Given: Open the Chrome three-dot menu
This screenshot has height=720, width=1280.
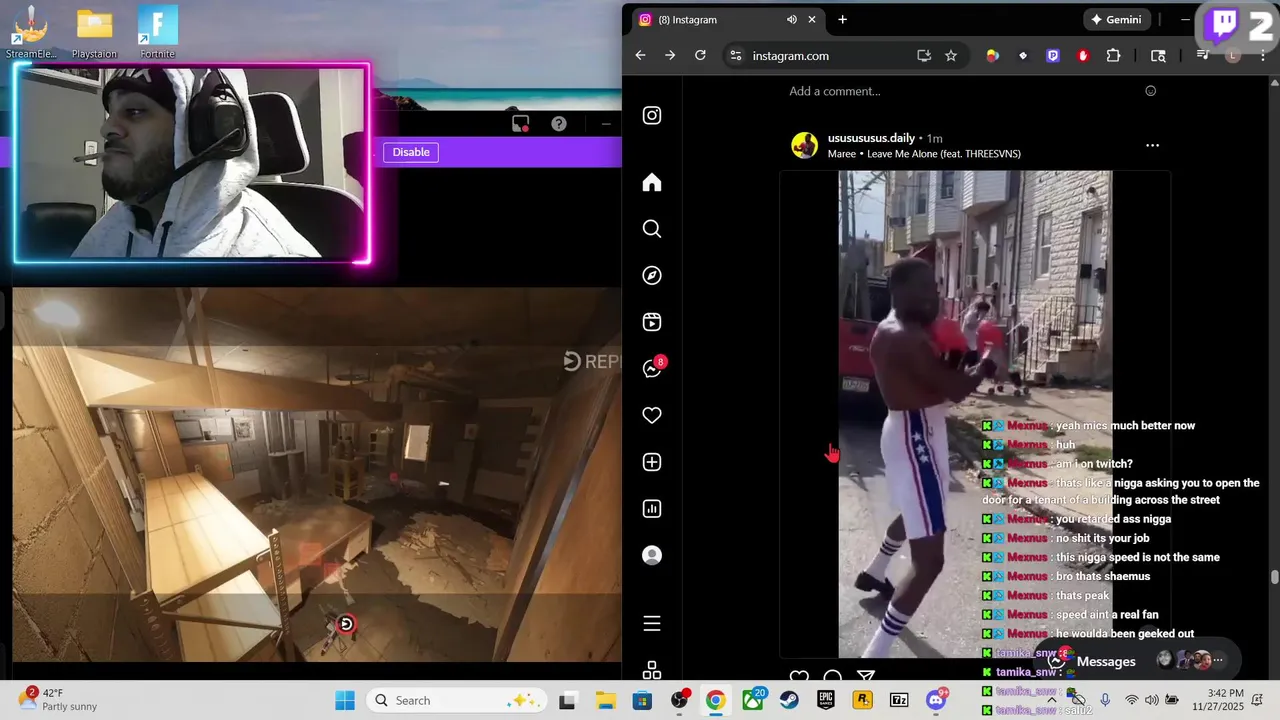Looking at the screenshot, I should click(1262, 56).
